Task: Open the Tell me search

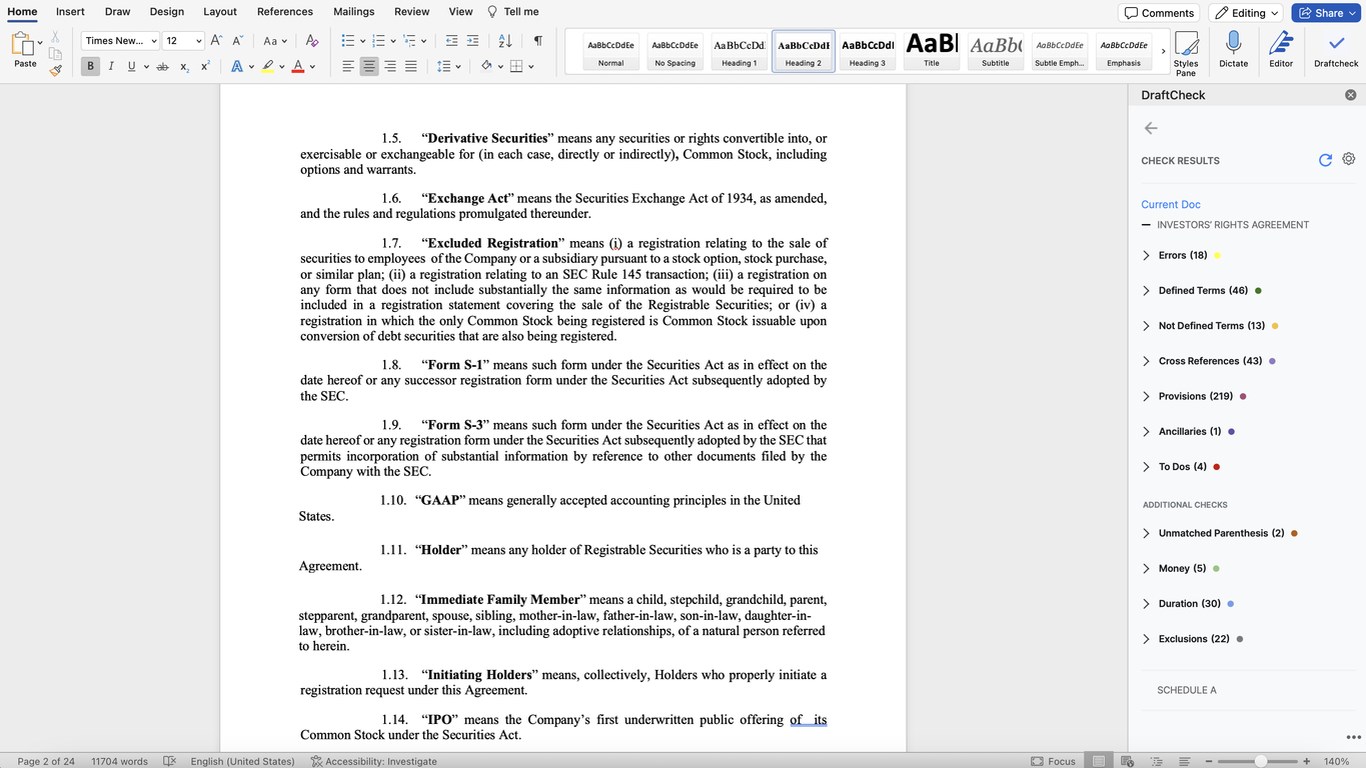Action: point(512,12)
